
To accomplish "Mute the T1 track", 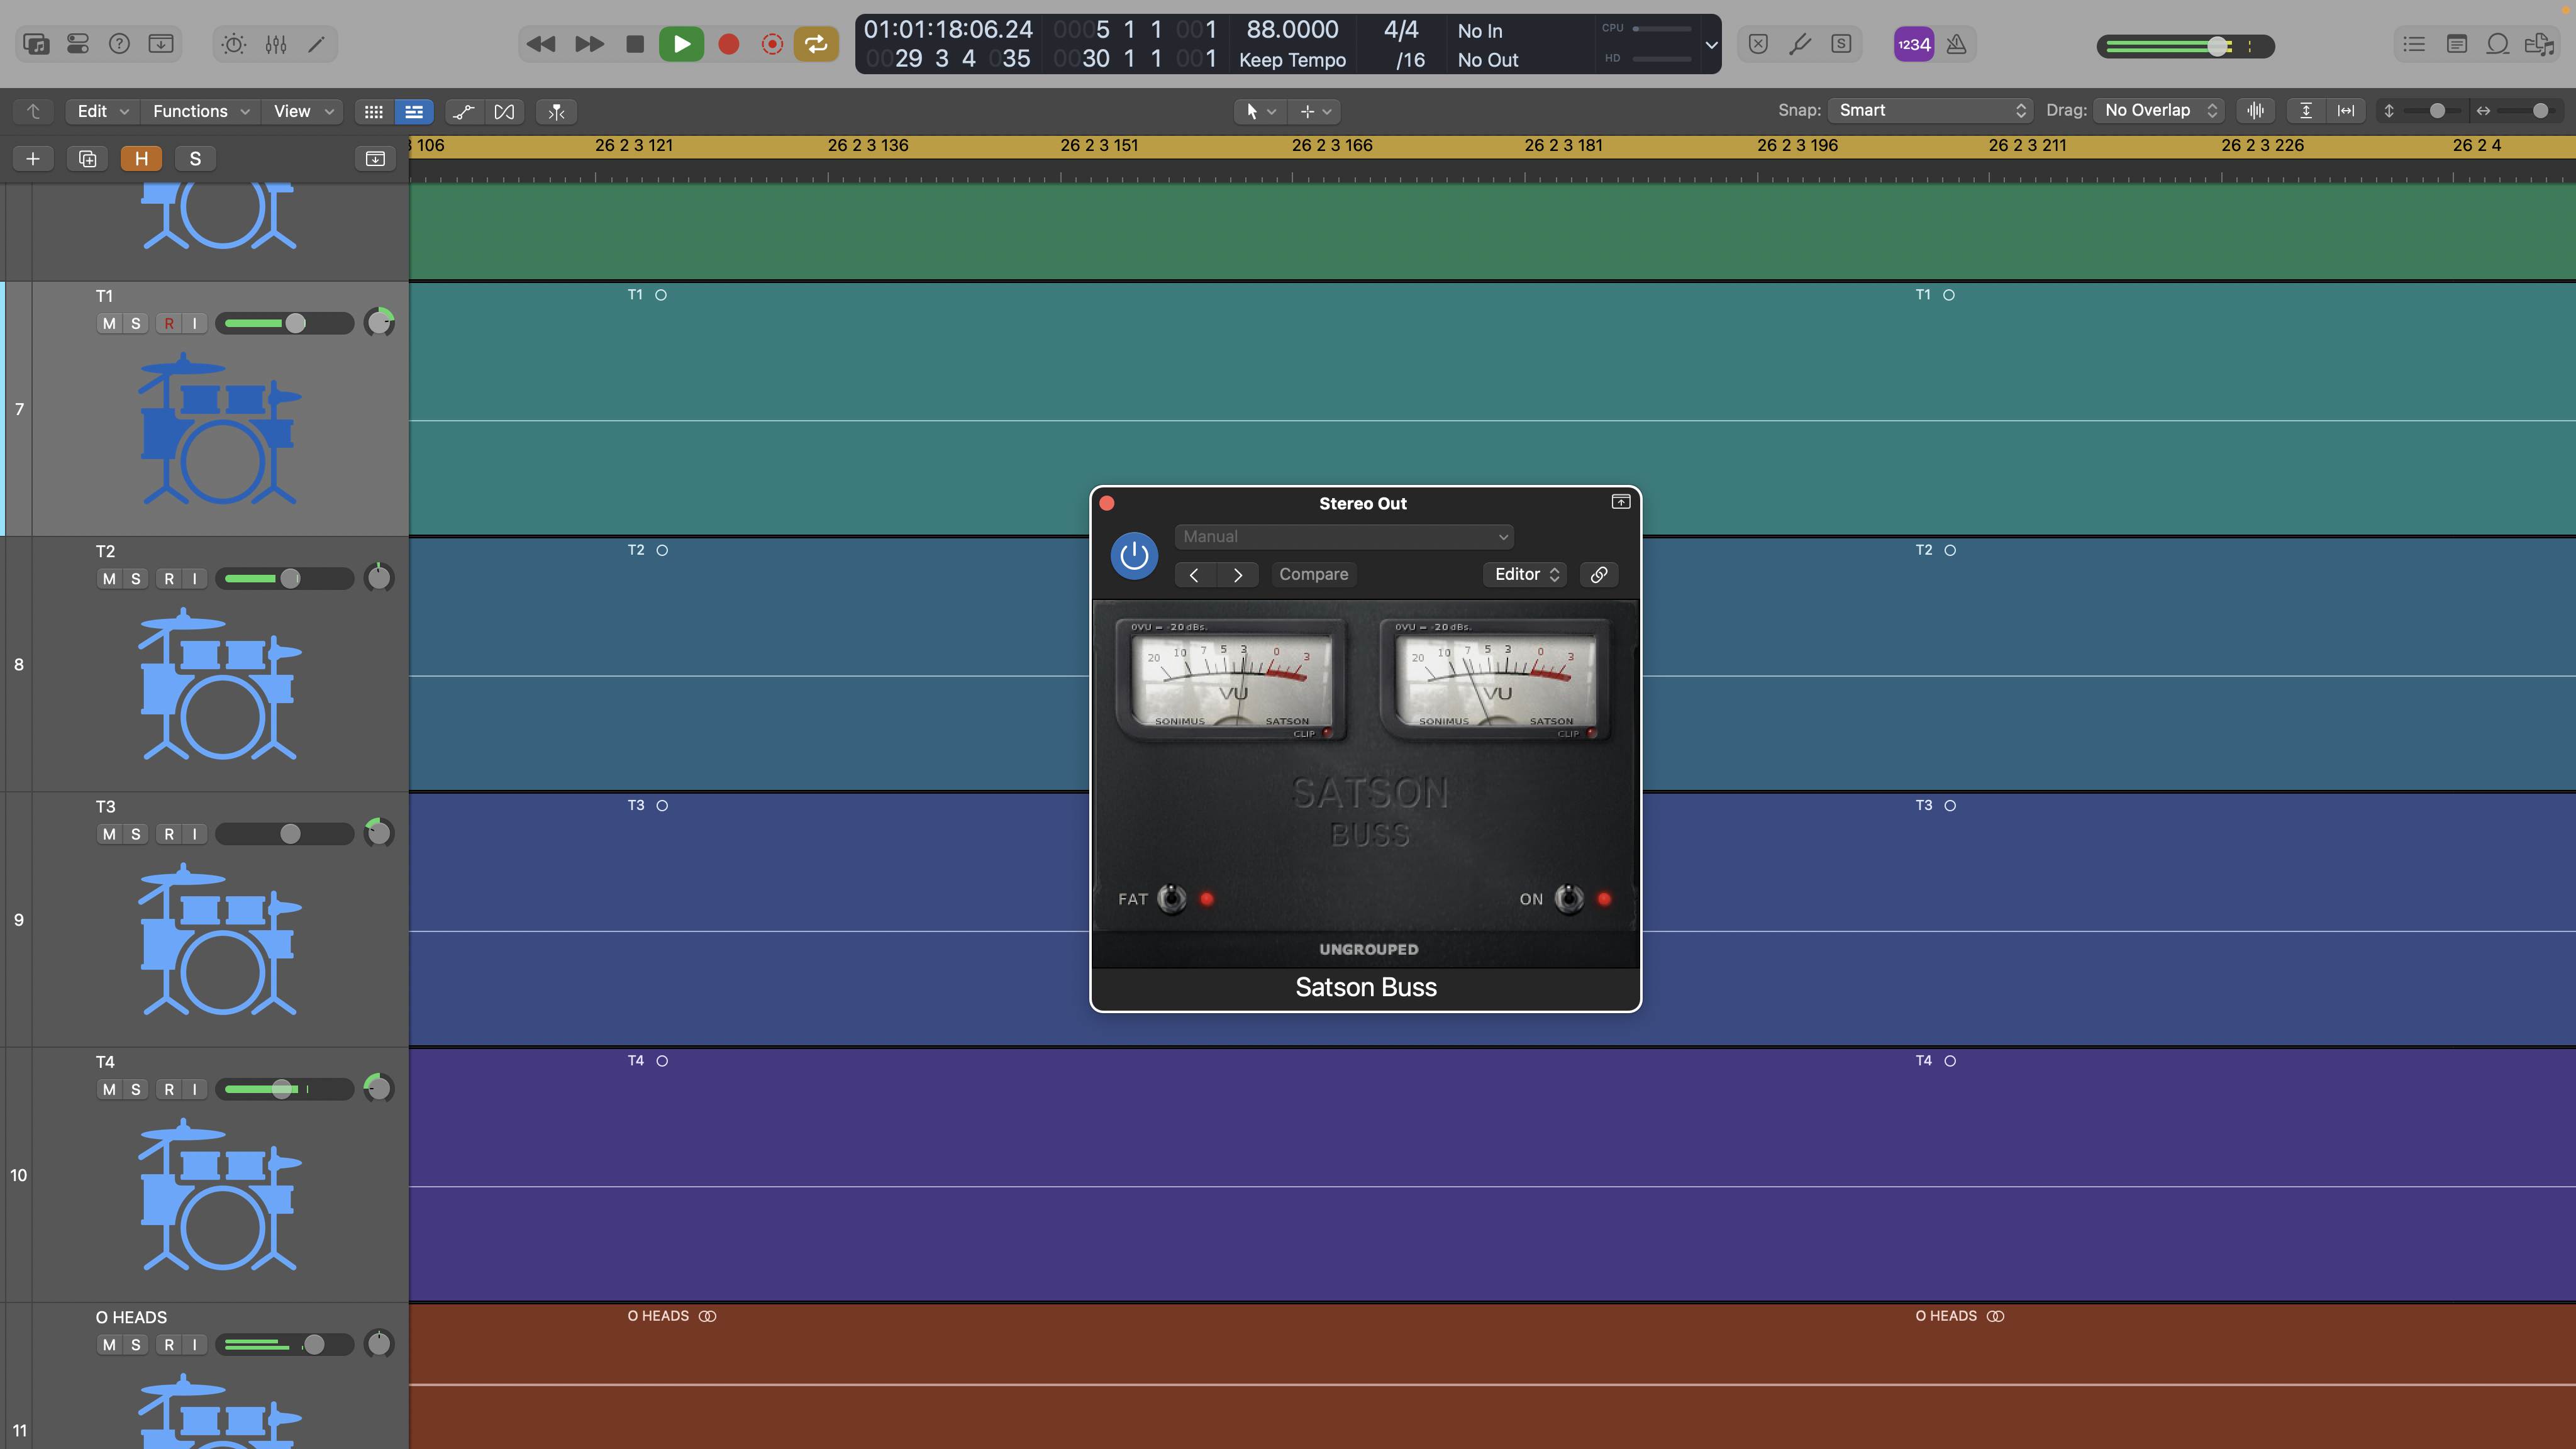I will click(x=109, y=324).
